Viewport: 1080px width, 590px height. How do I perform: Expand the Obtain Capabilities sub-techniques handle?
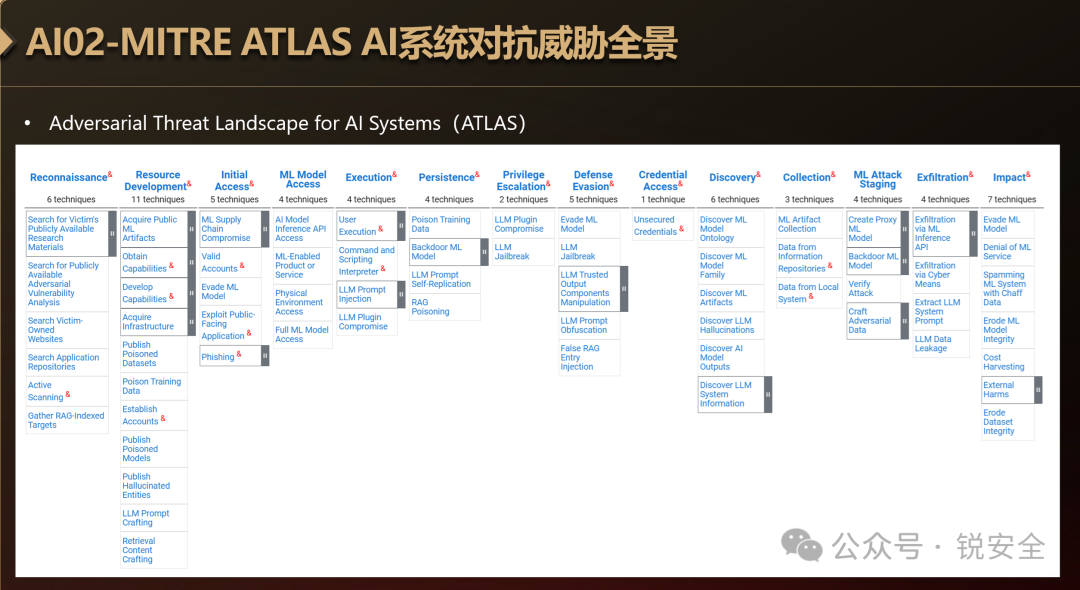point(191,262)
